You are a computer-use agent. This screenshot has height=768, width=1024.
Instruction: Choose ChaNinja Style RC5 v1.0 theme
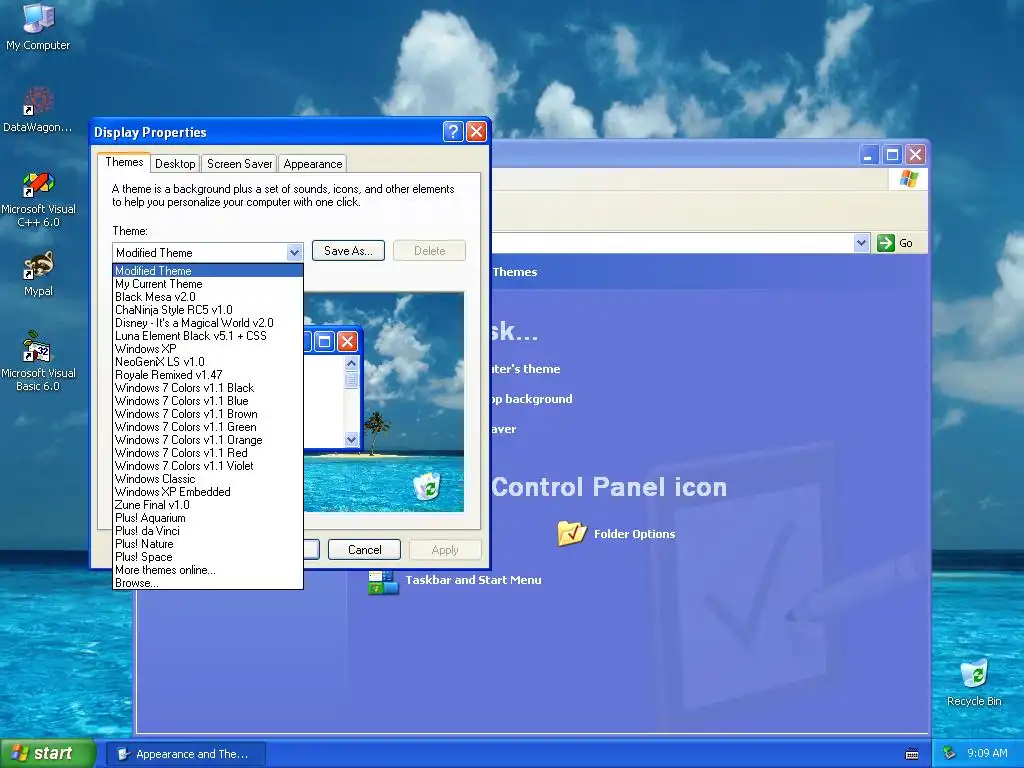(208, 310)
